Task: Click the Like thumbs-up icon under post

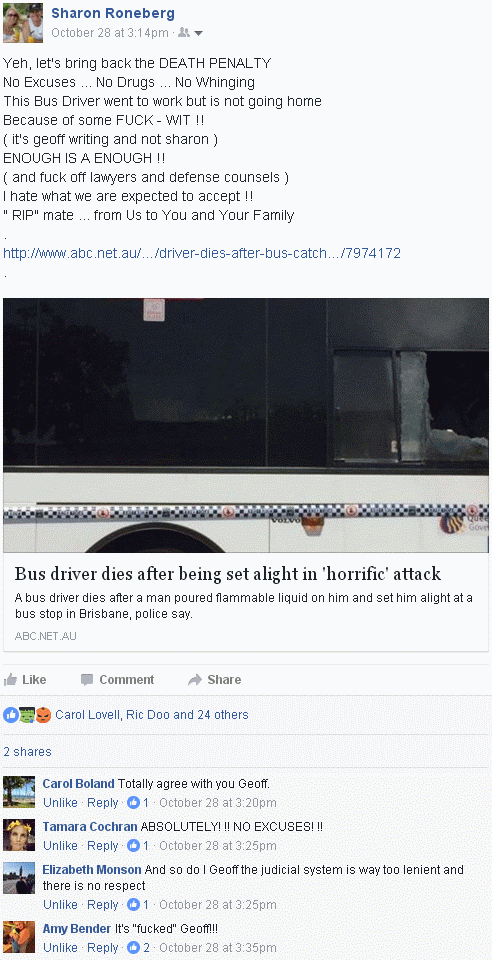Action: (10, 680)
